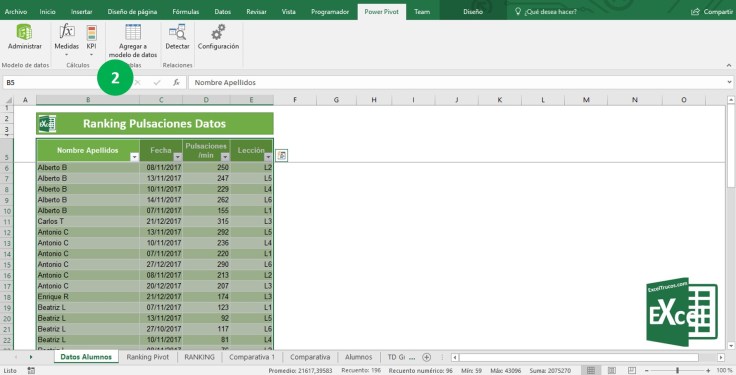Switch to RANKING sheet
Viewport: 736px width, 375px height.
(x=199, y=357)
